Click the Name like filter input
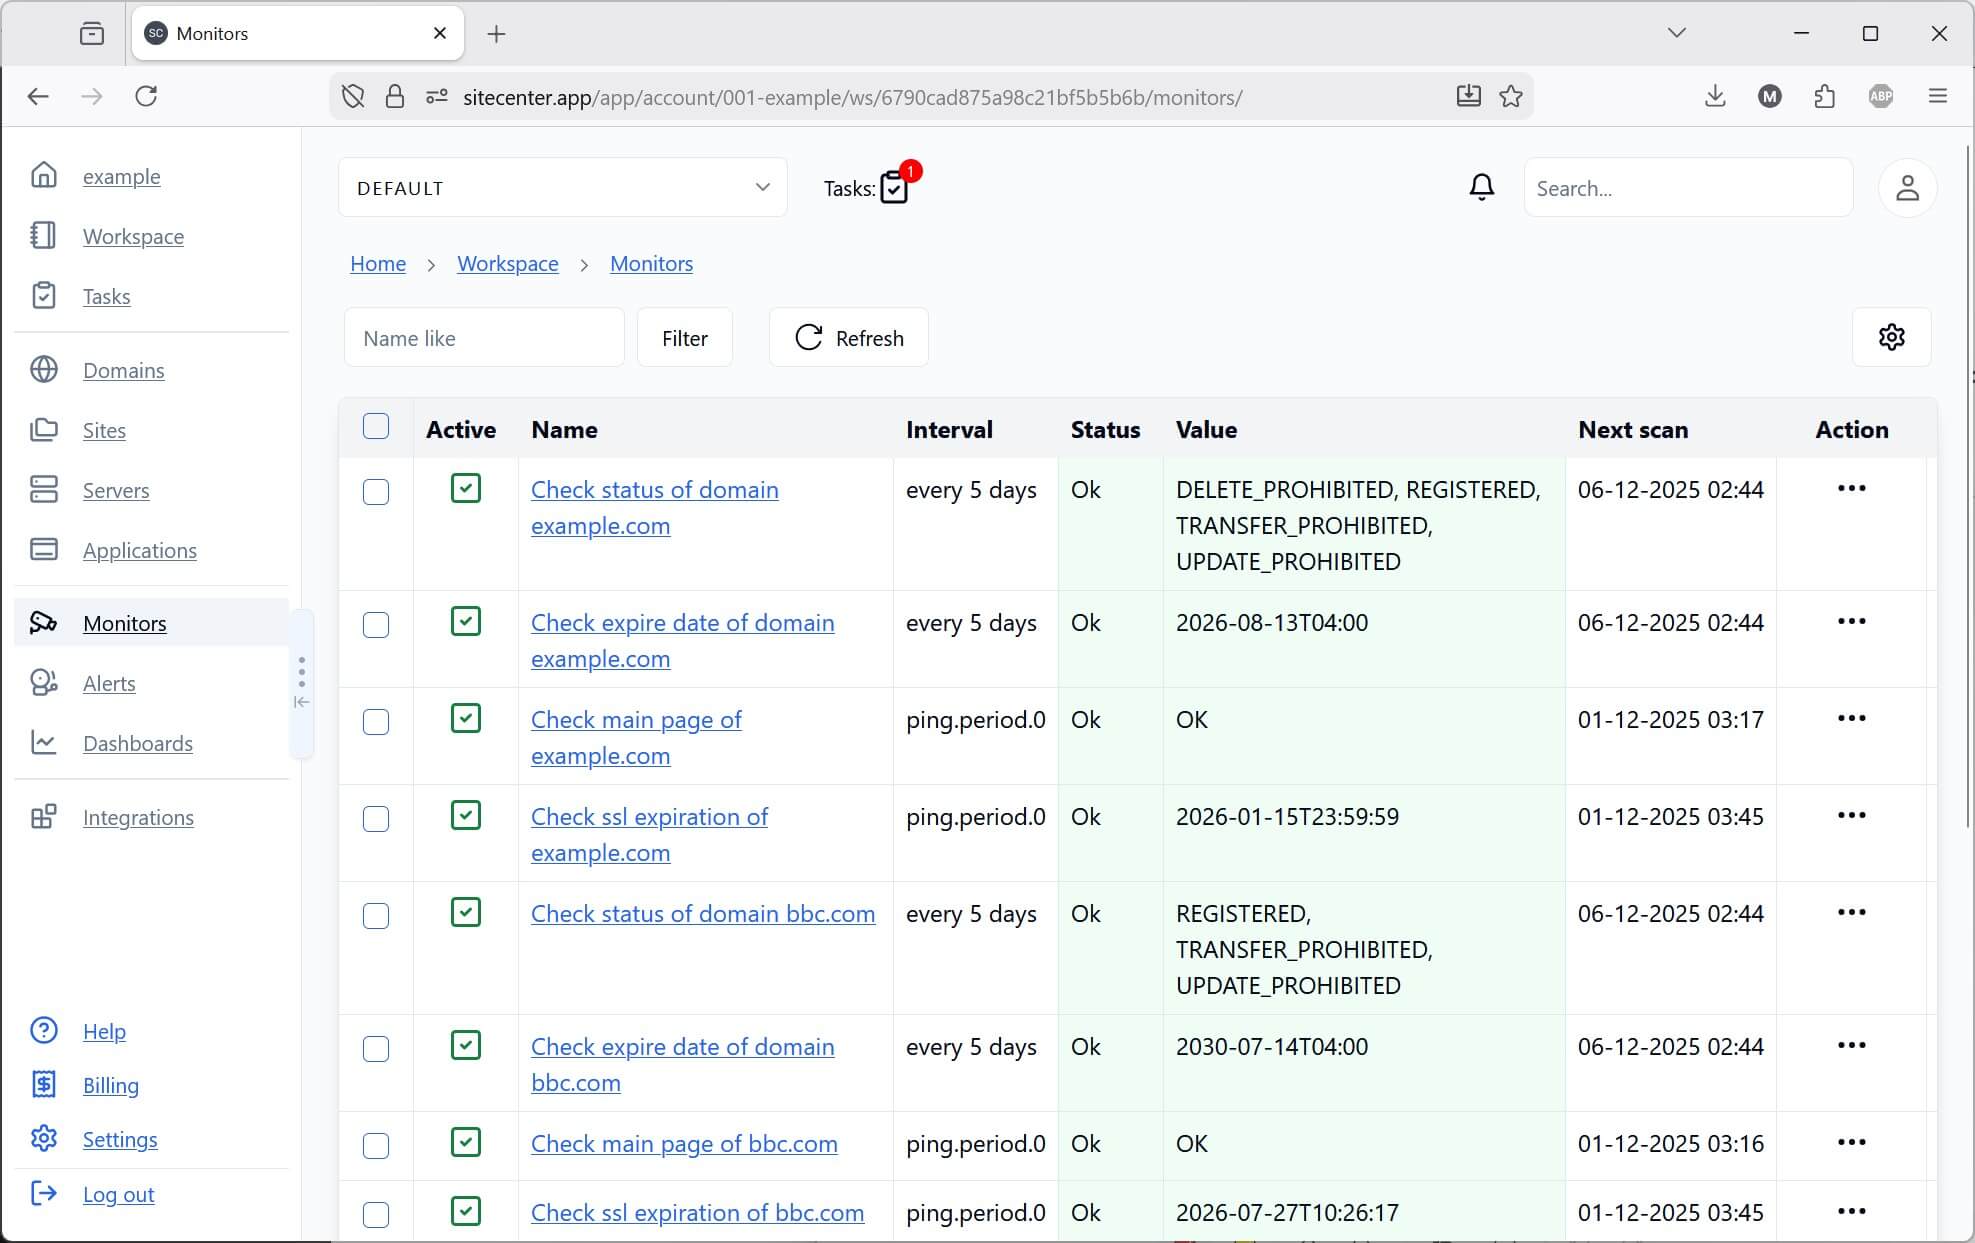This screenshot has height=1243, width=1975. point(484,338)
